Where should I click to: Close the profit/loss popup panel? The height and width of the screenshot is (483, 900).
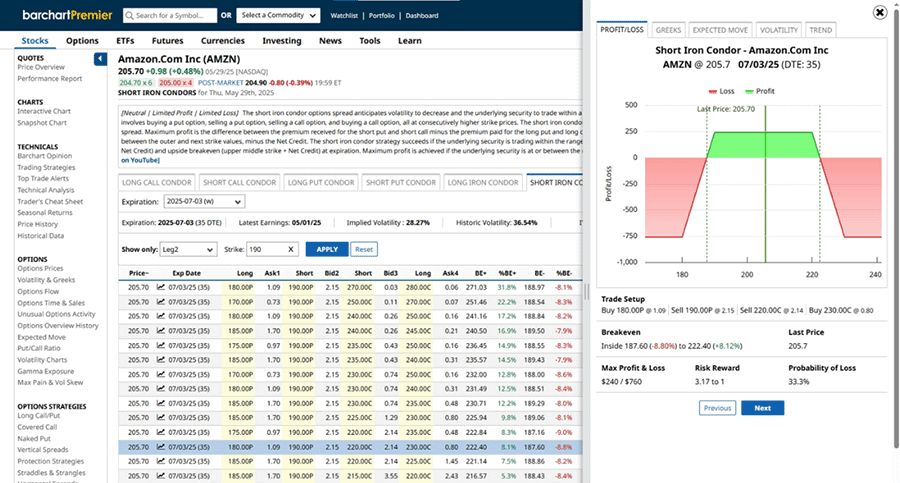click(x=879, y=12)
